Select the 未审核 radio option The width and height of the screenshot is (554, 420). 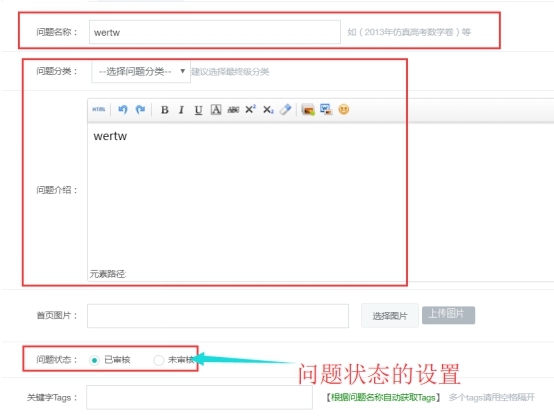[x=158, y=360]
